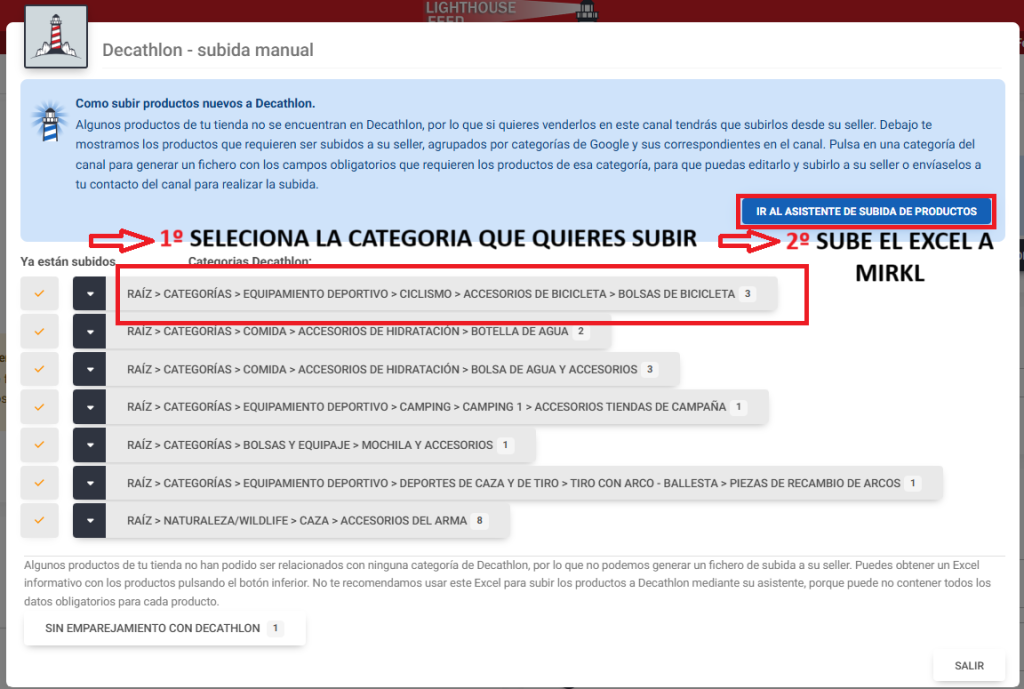The height and width of the screenshot is (689, 1024).
Task: Select the Accesorios Tiendas de Campaña category
Action: (x=437, y=408)
